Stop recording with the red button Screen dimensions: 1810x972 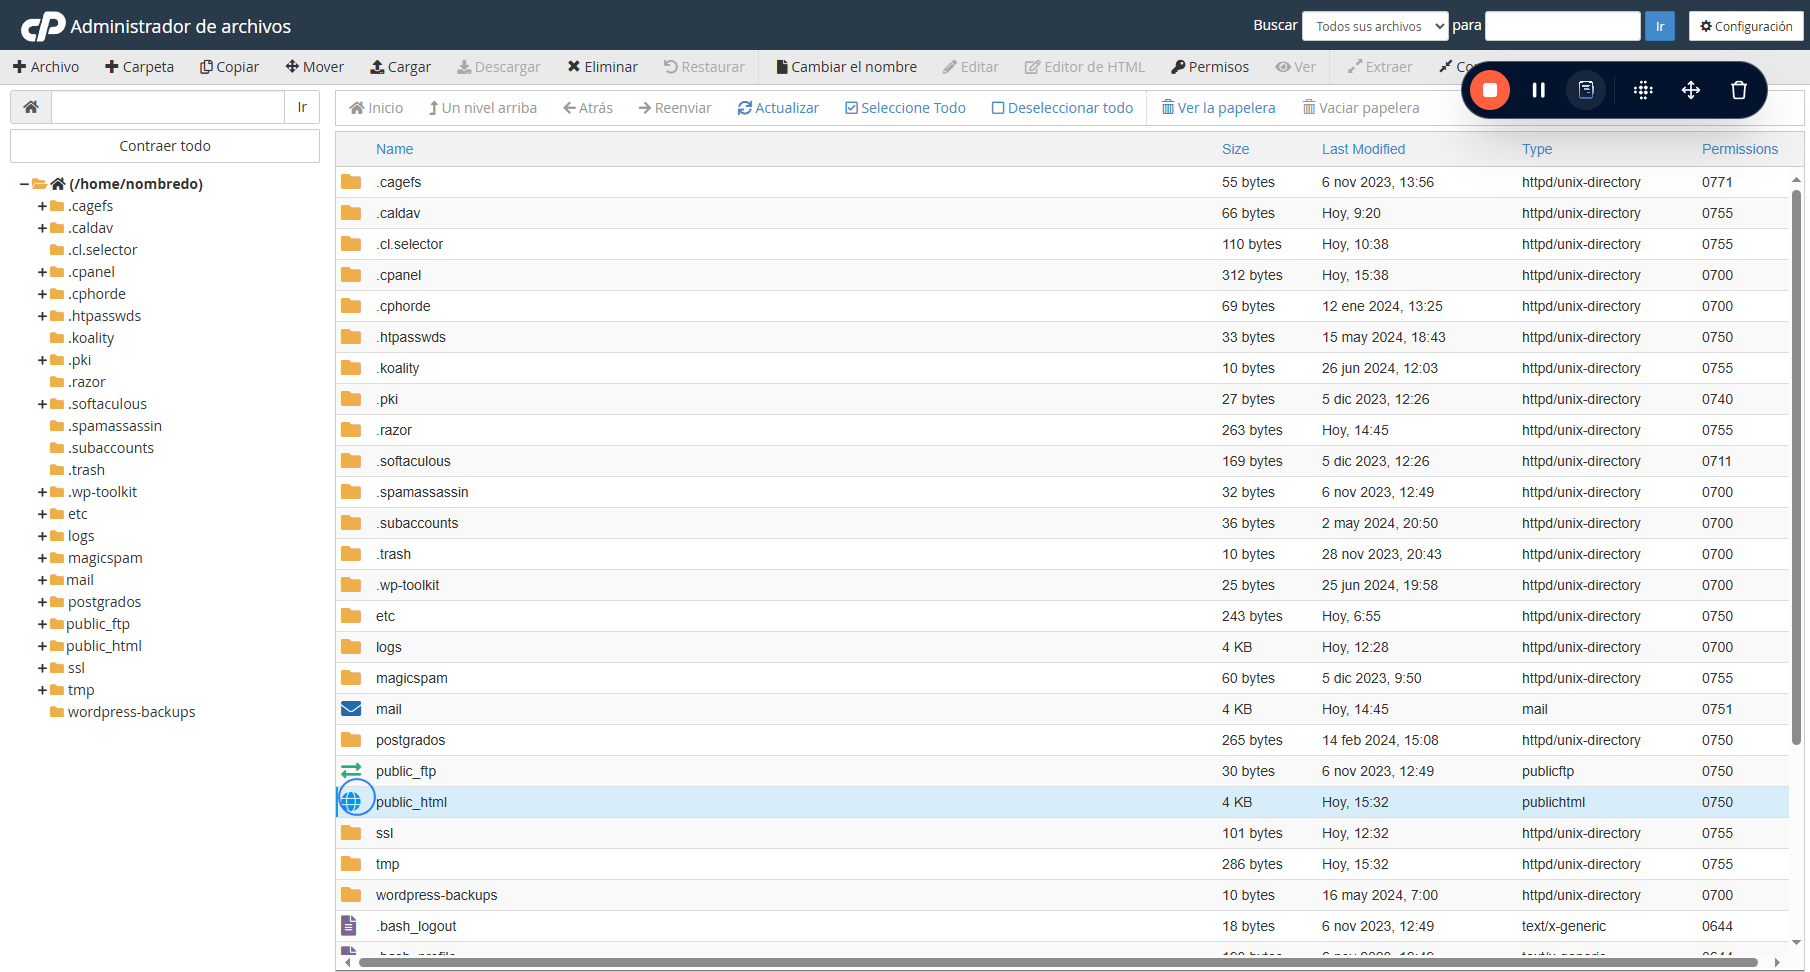pos(1489,90)
